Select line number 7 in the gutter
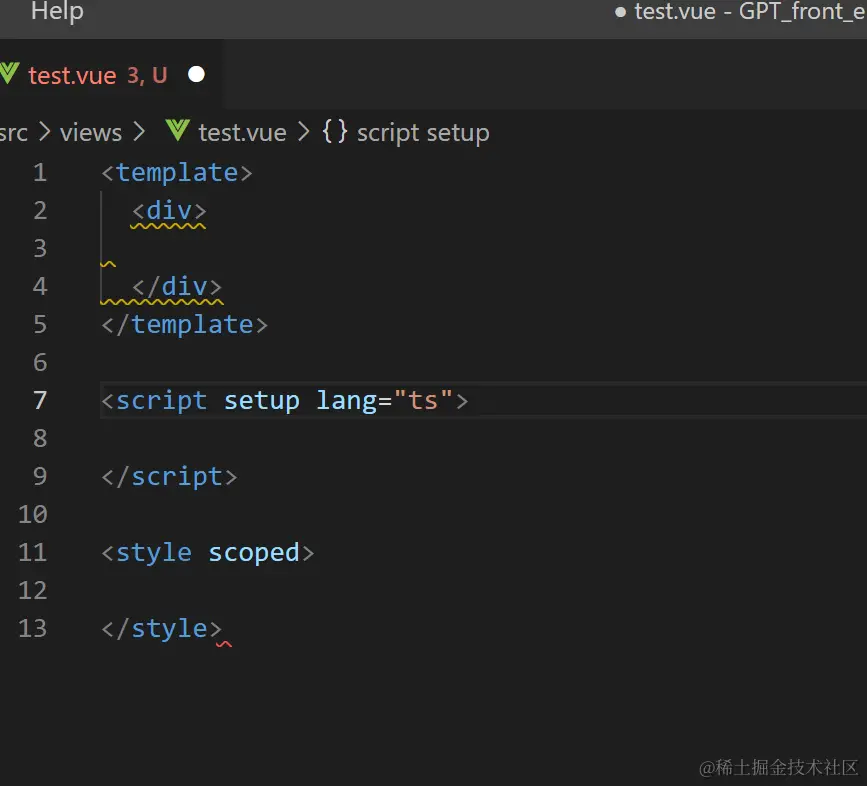This screenshot has width=867, height=786. coord(40,401)
